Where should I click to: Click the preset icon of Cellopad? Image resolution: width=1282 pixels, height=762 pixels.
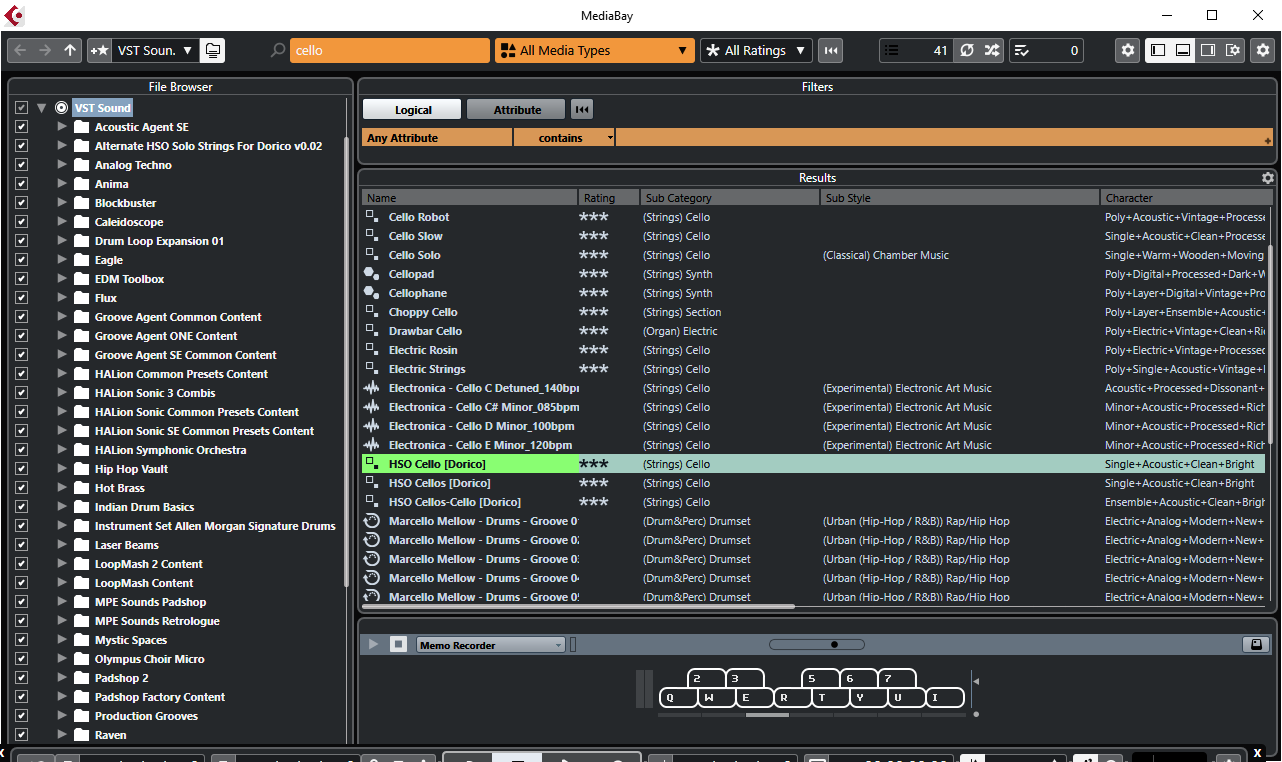tap(371, 274)
